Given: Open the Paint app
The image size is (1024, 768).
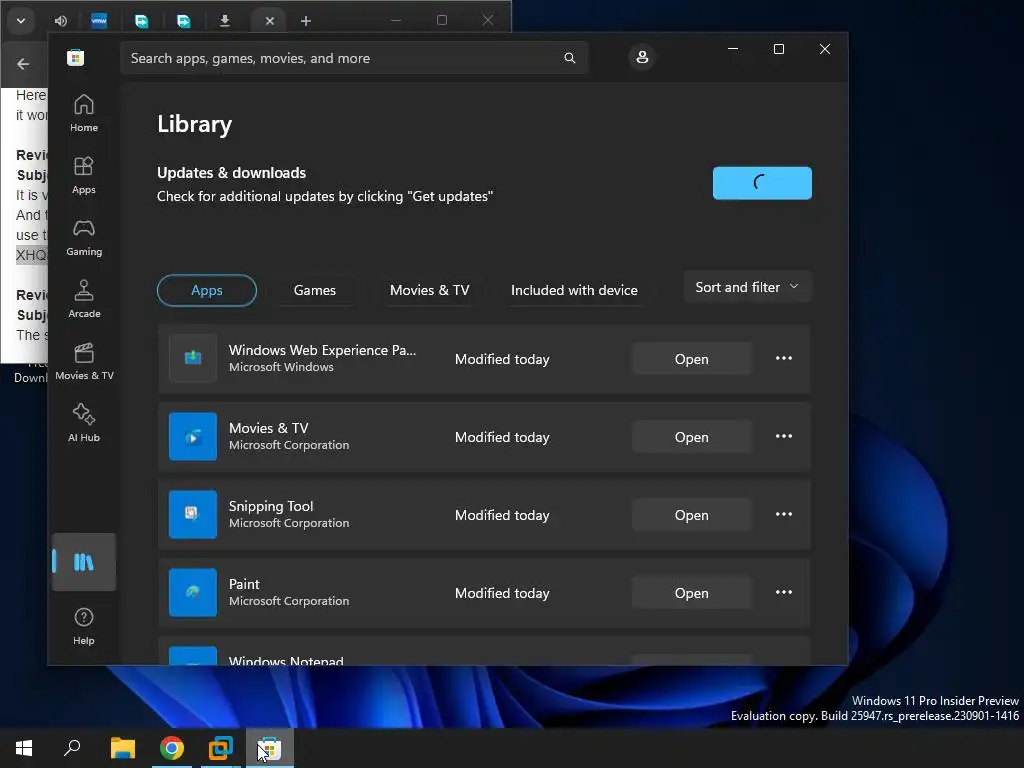Looking at the screenshot, I should pos(692,593).
